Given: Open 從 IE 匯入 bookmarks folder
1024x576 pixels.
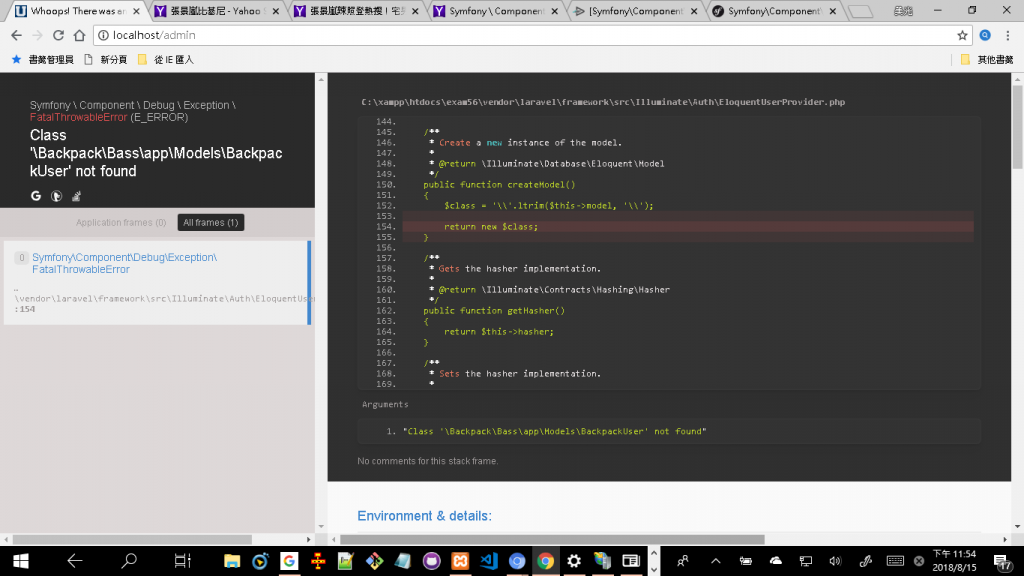Looking at the screenshot, I should tap(166, 59).
